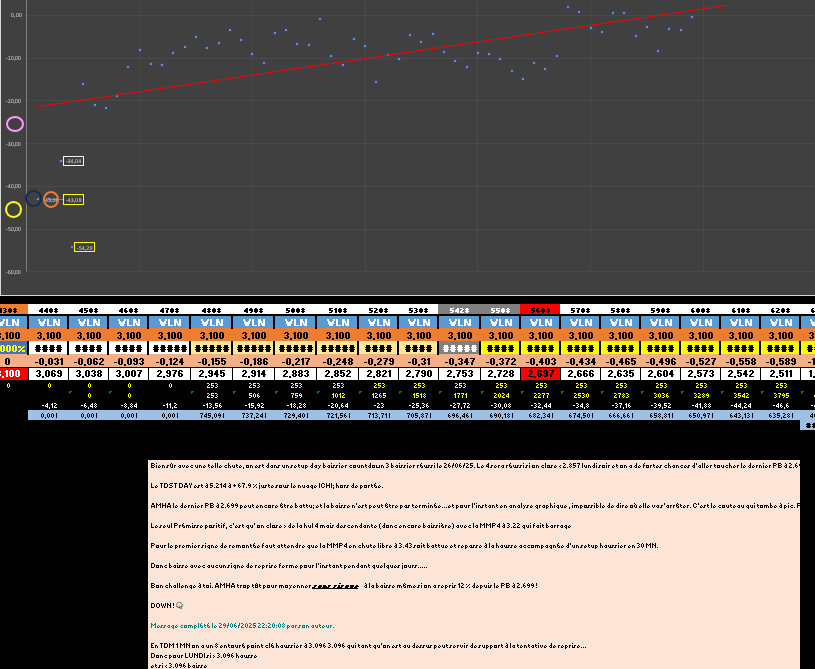Click the -60,00 axis label
This screenshot has height=669, width=815.
pyautogui.click(x=14, y=272)
